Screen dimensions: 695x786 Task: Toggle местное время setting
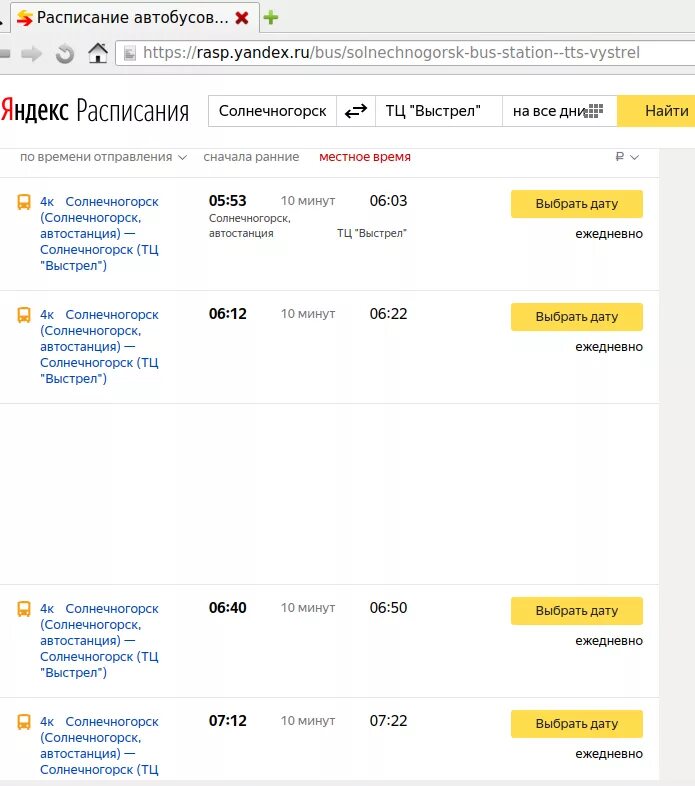pos(364,157)
